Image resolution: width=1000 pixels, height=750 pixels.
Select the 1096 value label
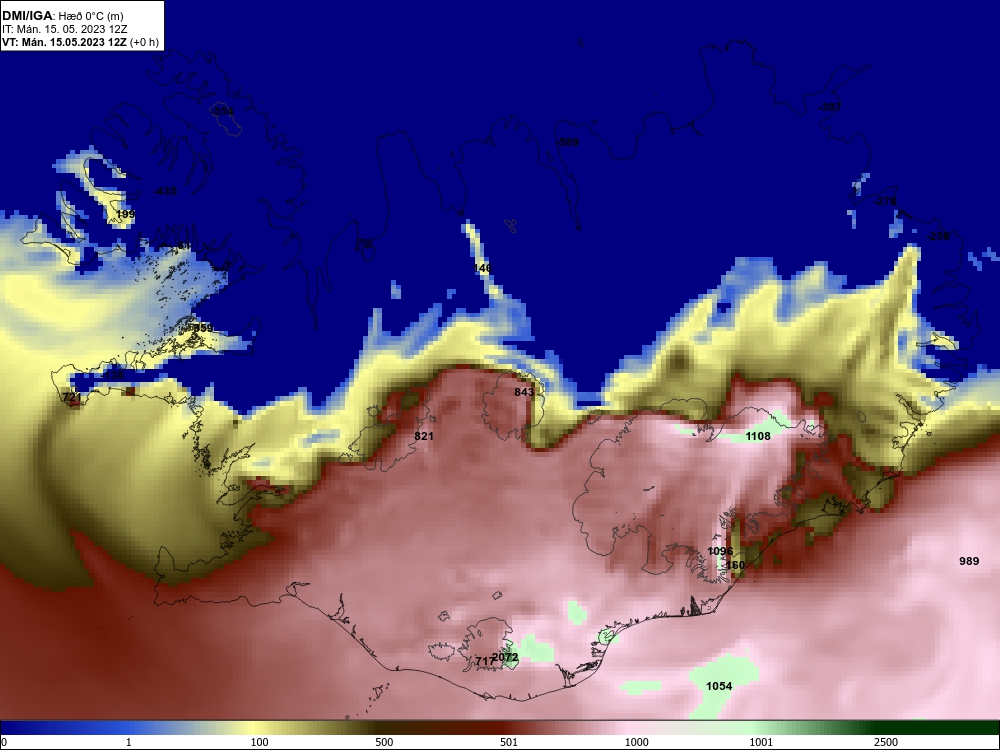[x=720, y=551]
